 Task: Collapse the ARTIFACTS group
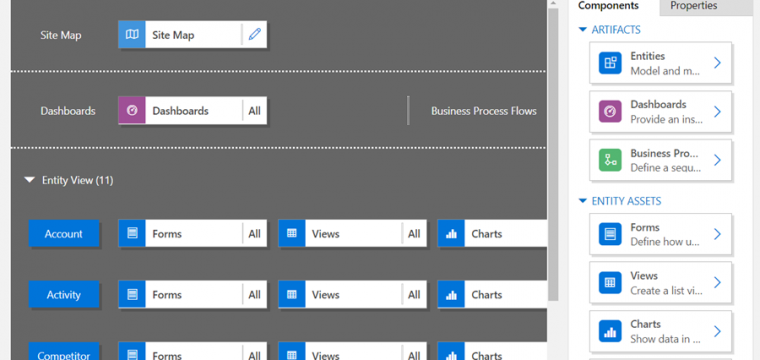pyautogui.click(x=583, y=30)
